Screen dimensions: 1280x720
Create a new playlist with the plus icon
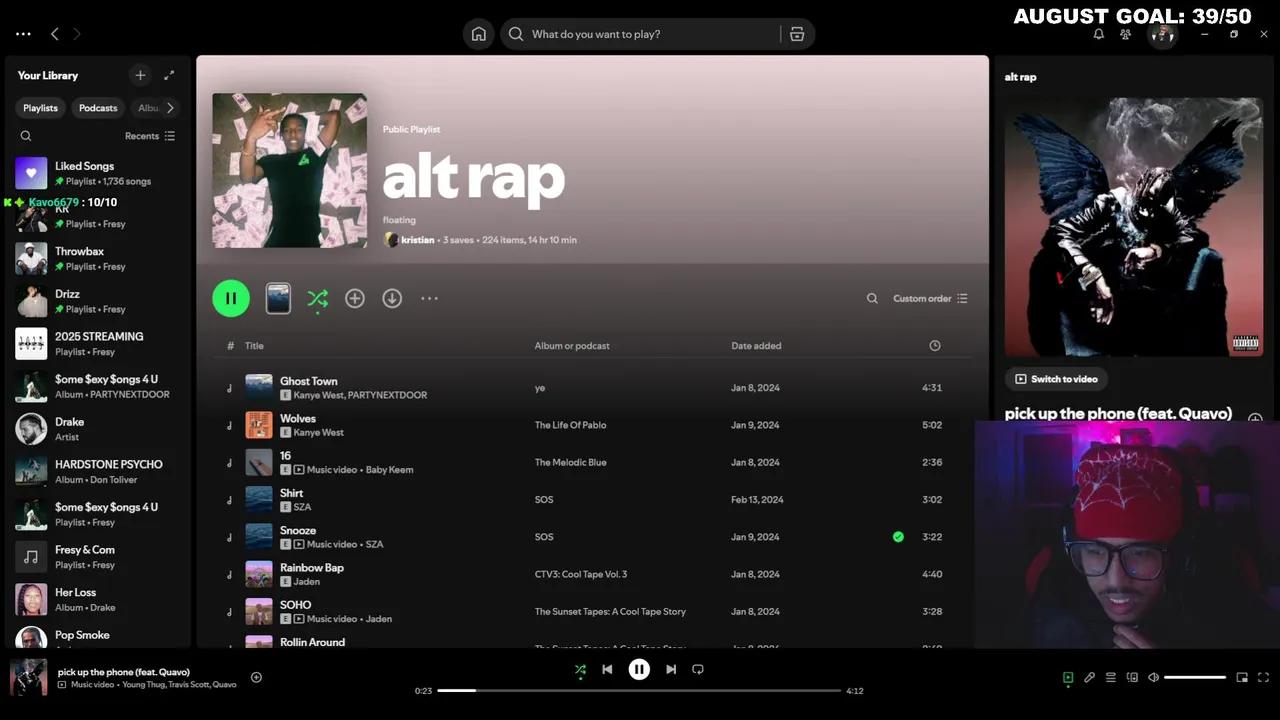(140, 75)
